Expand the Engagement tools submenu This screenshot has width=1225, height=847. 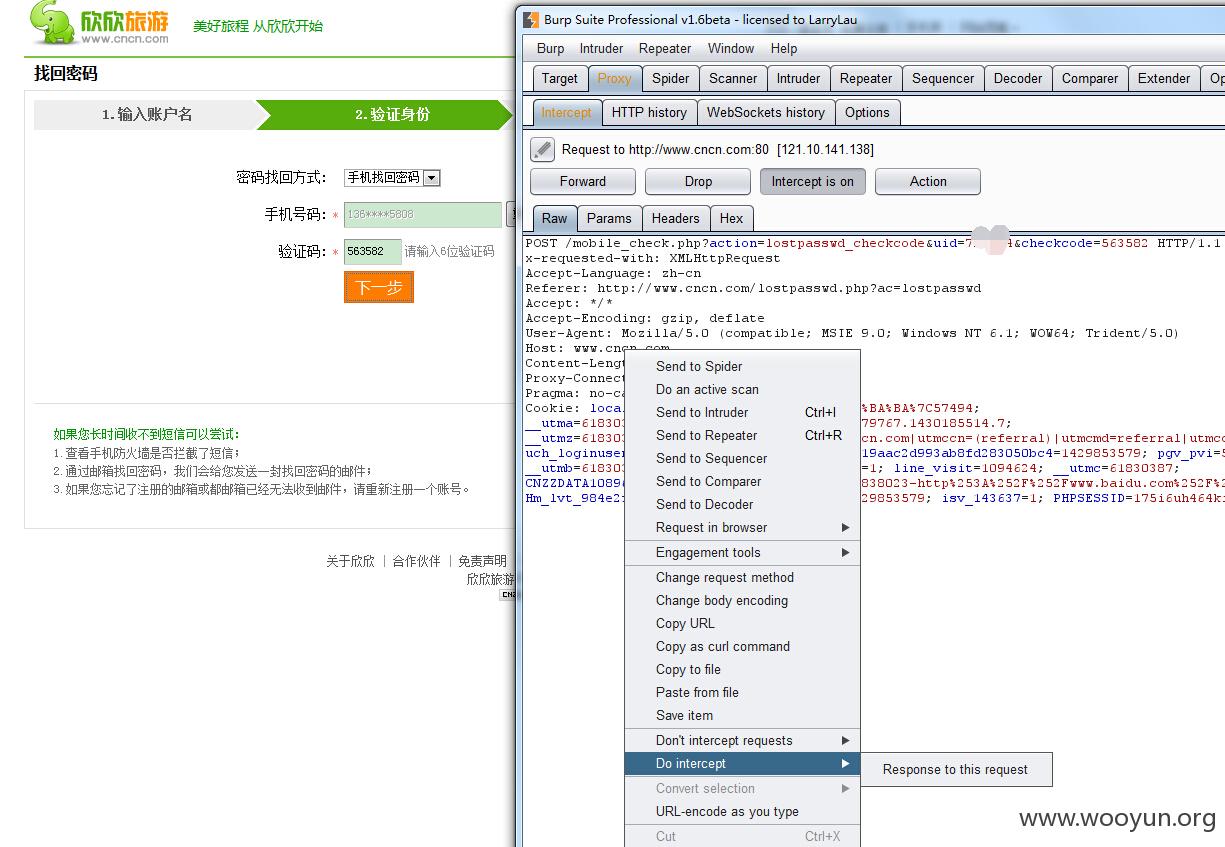742,552
